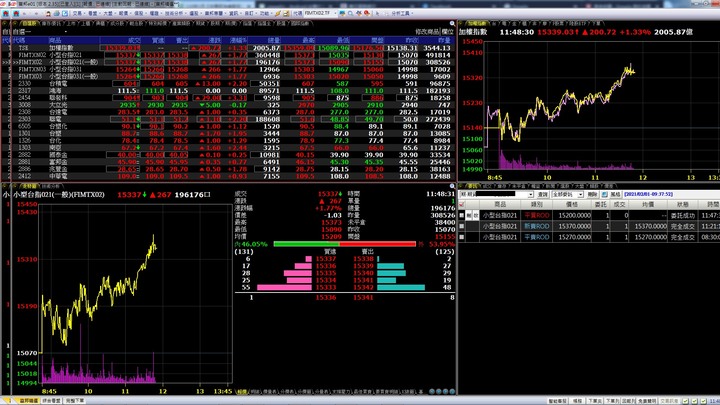
Task: Click the refresh icon beside the 刪除 button in orders
Action: click(604, 195)
